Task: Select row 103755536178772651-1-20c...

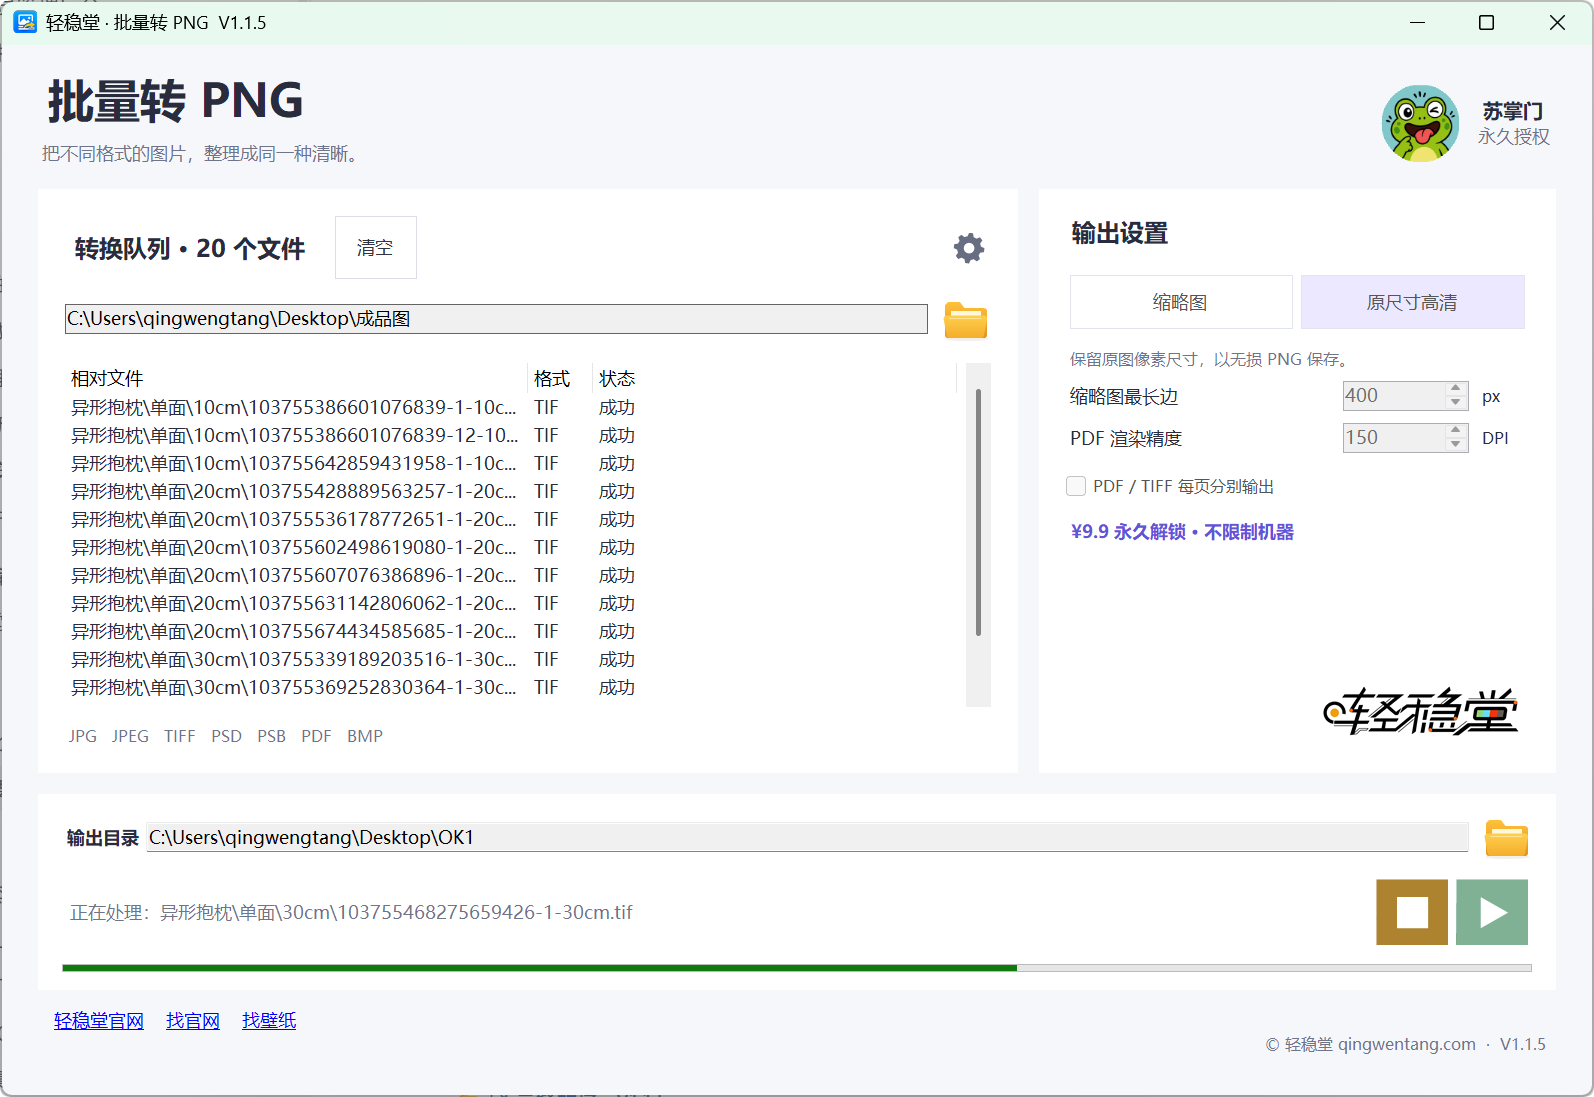Action: click(x=512, y=519)
